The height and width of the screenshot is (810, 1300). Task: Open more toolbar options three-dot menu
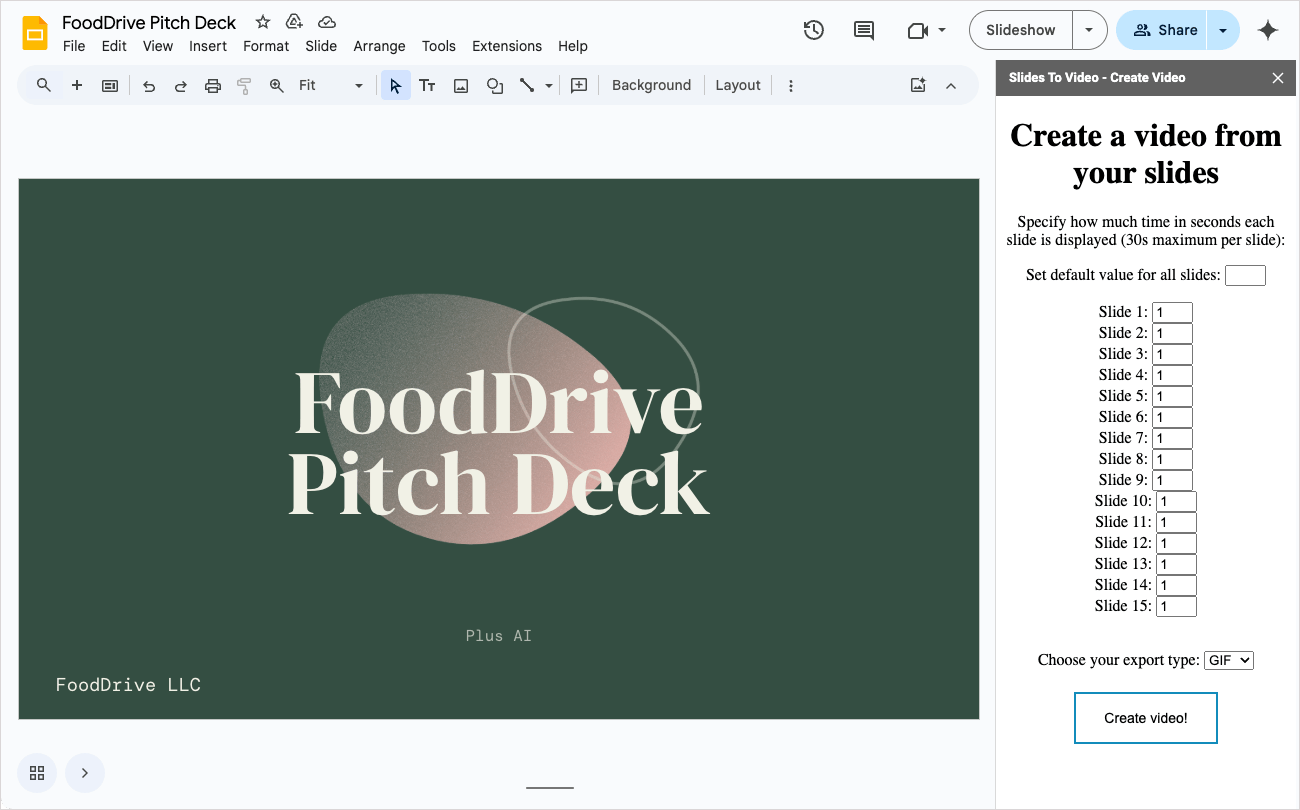791,85
